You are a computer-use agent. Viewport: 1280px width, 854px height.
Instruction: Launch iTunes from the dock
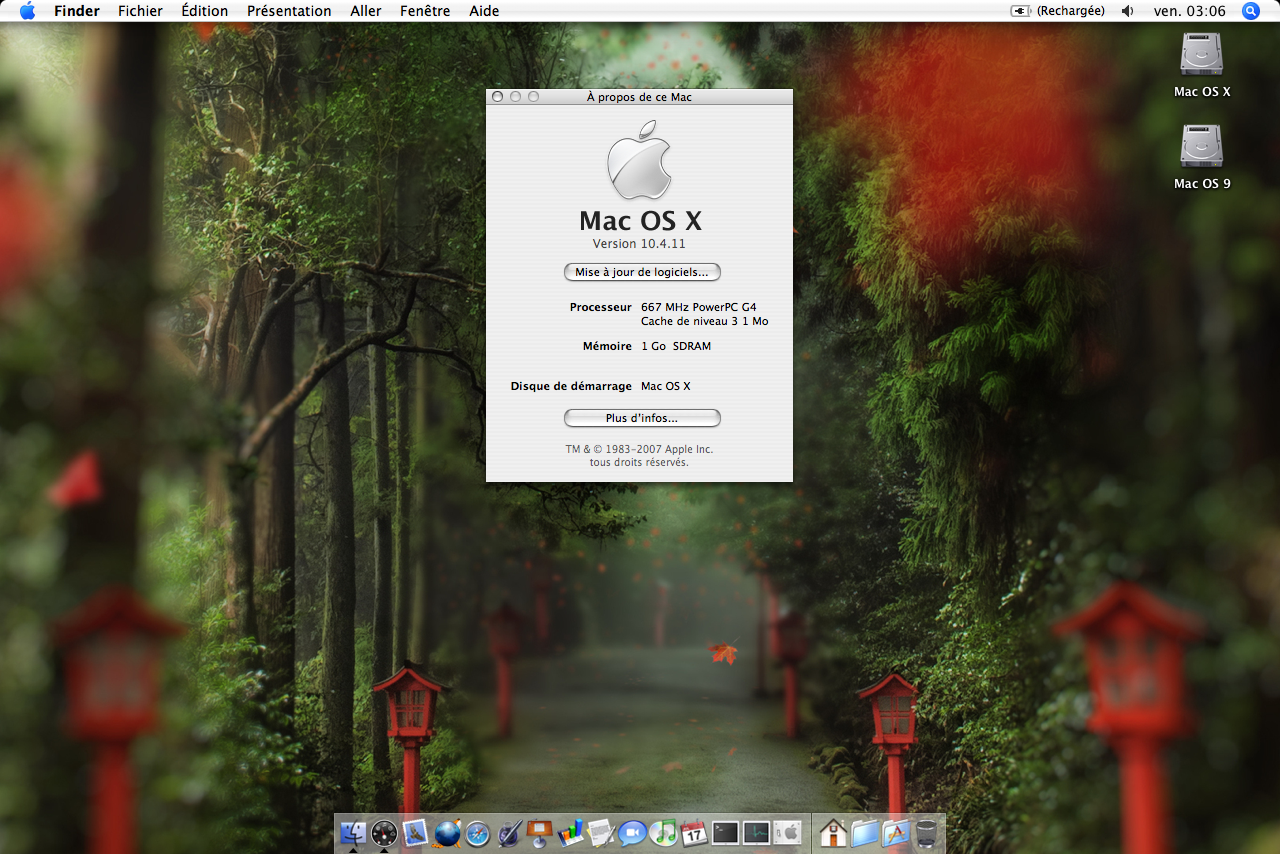663,832
